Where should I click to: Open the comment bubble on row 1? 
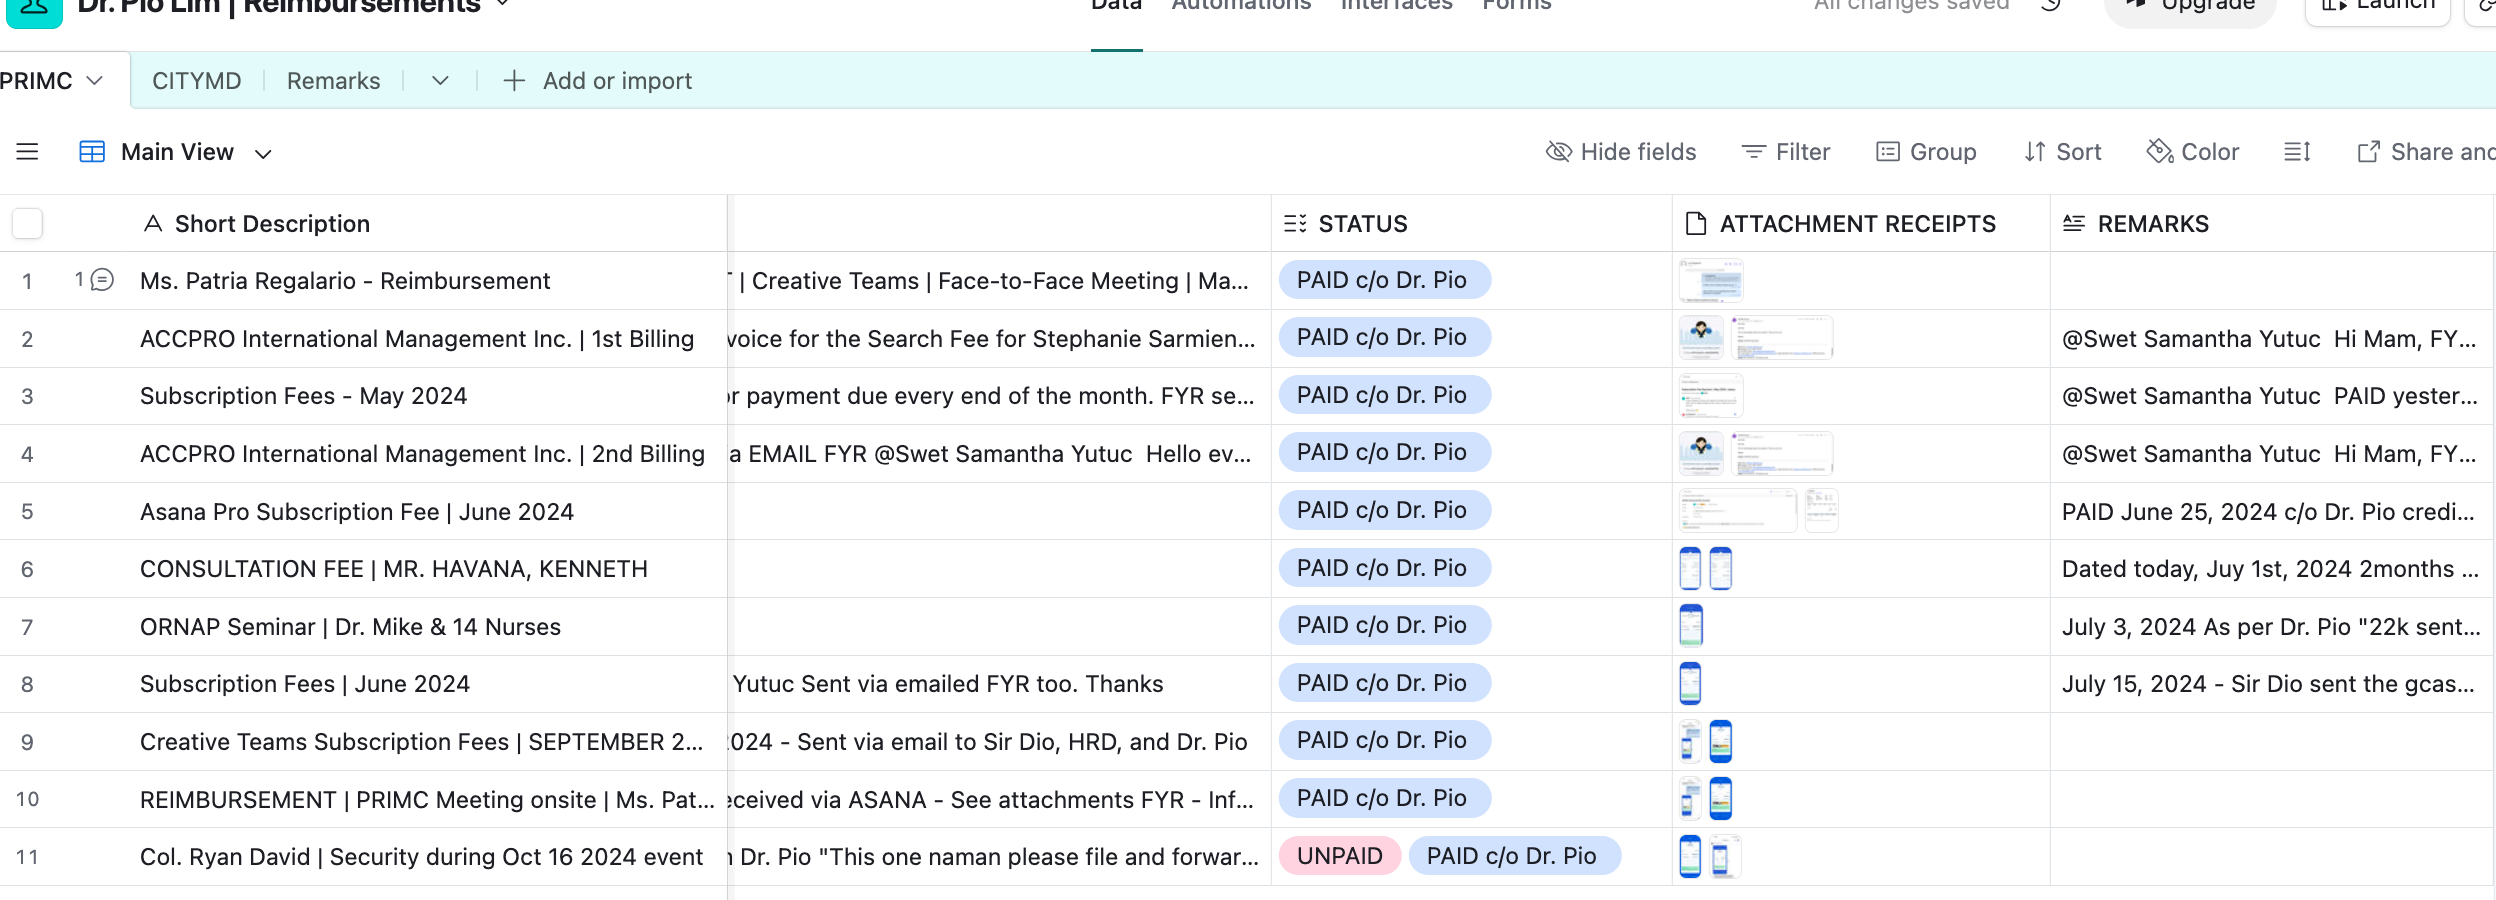point(102,280)
